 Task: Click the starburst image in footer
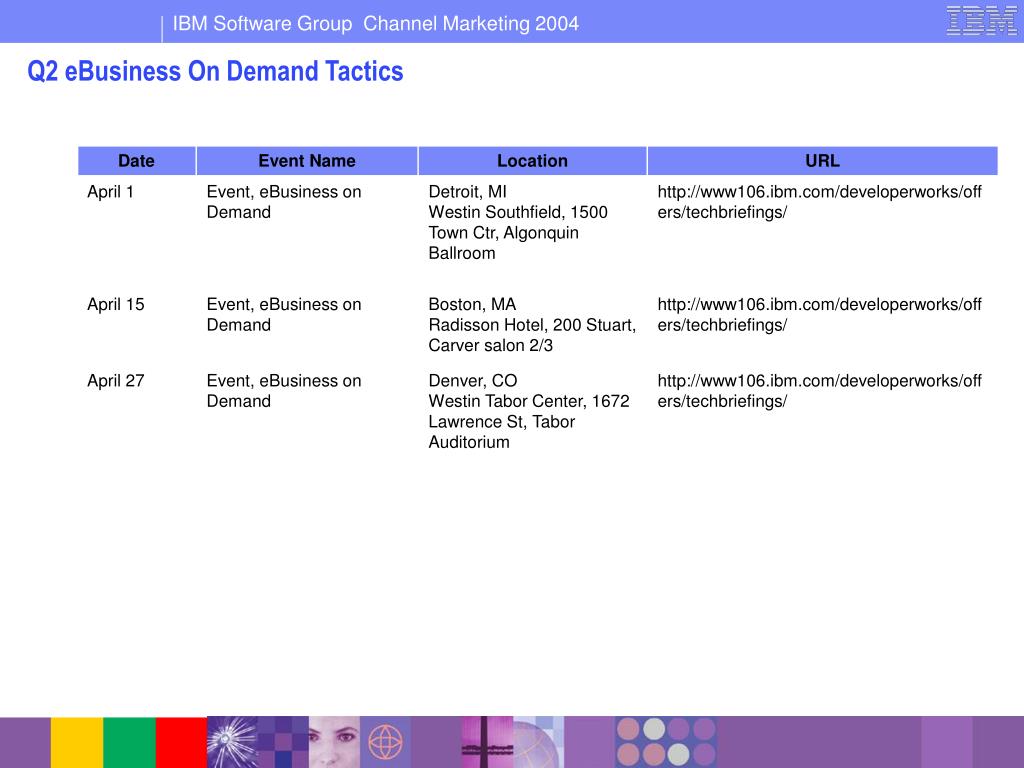(232, 743)
